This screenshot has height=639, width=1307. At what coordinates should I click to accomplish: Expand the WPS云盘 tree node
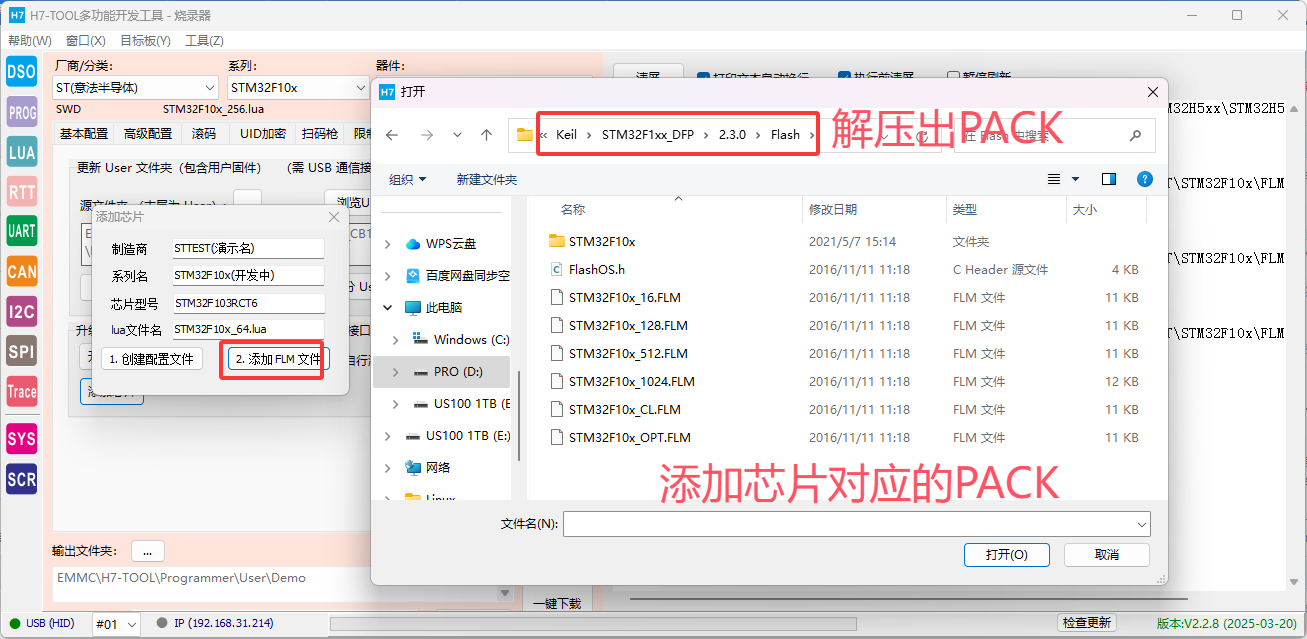[388, 243]
